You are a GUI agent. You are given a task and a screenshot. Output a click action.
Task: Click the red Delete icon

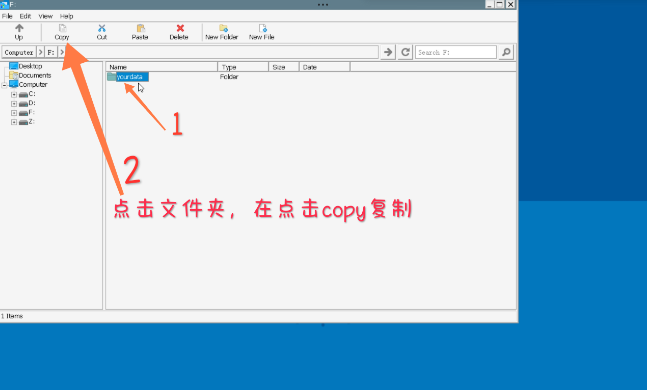point(180,28)
